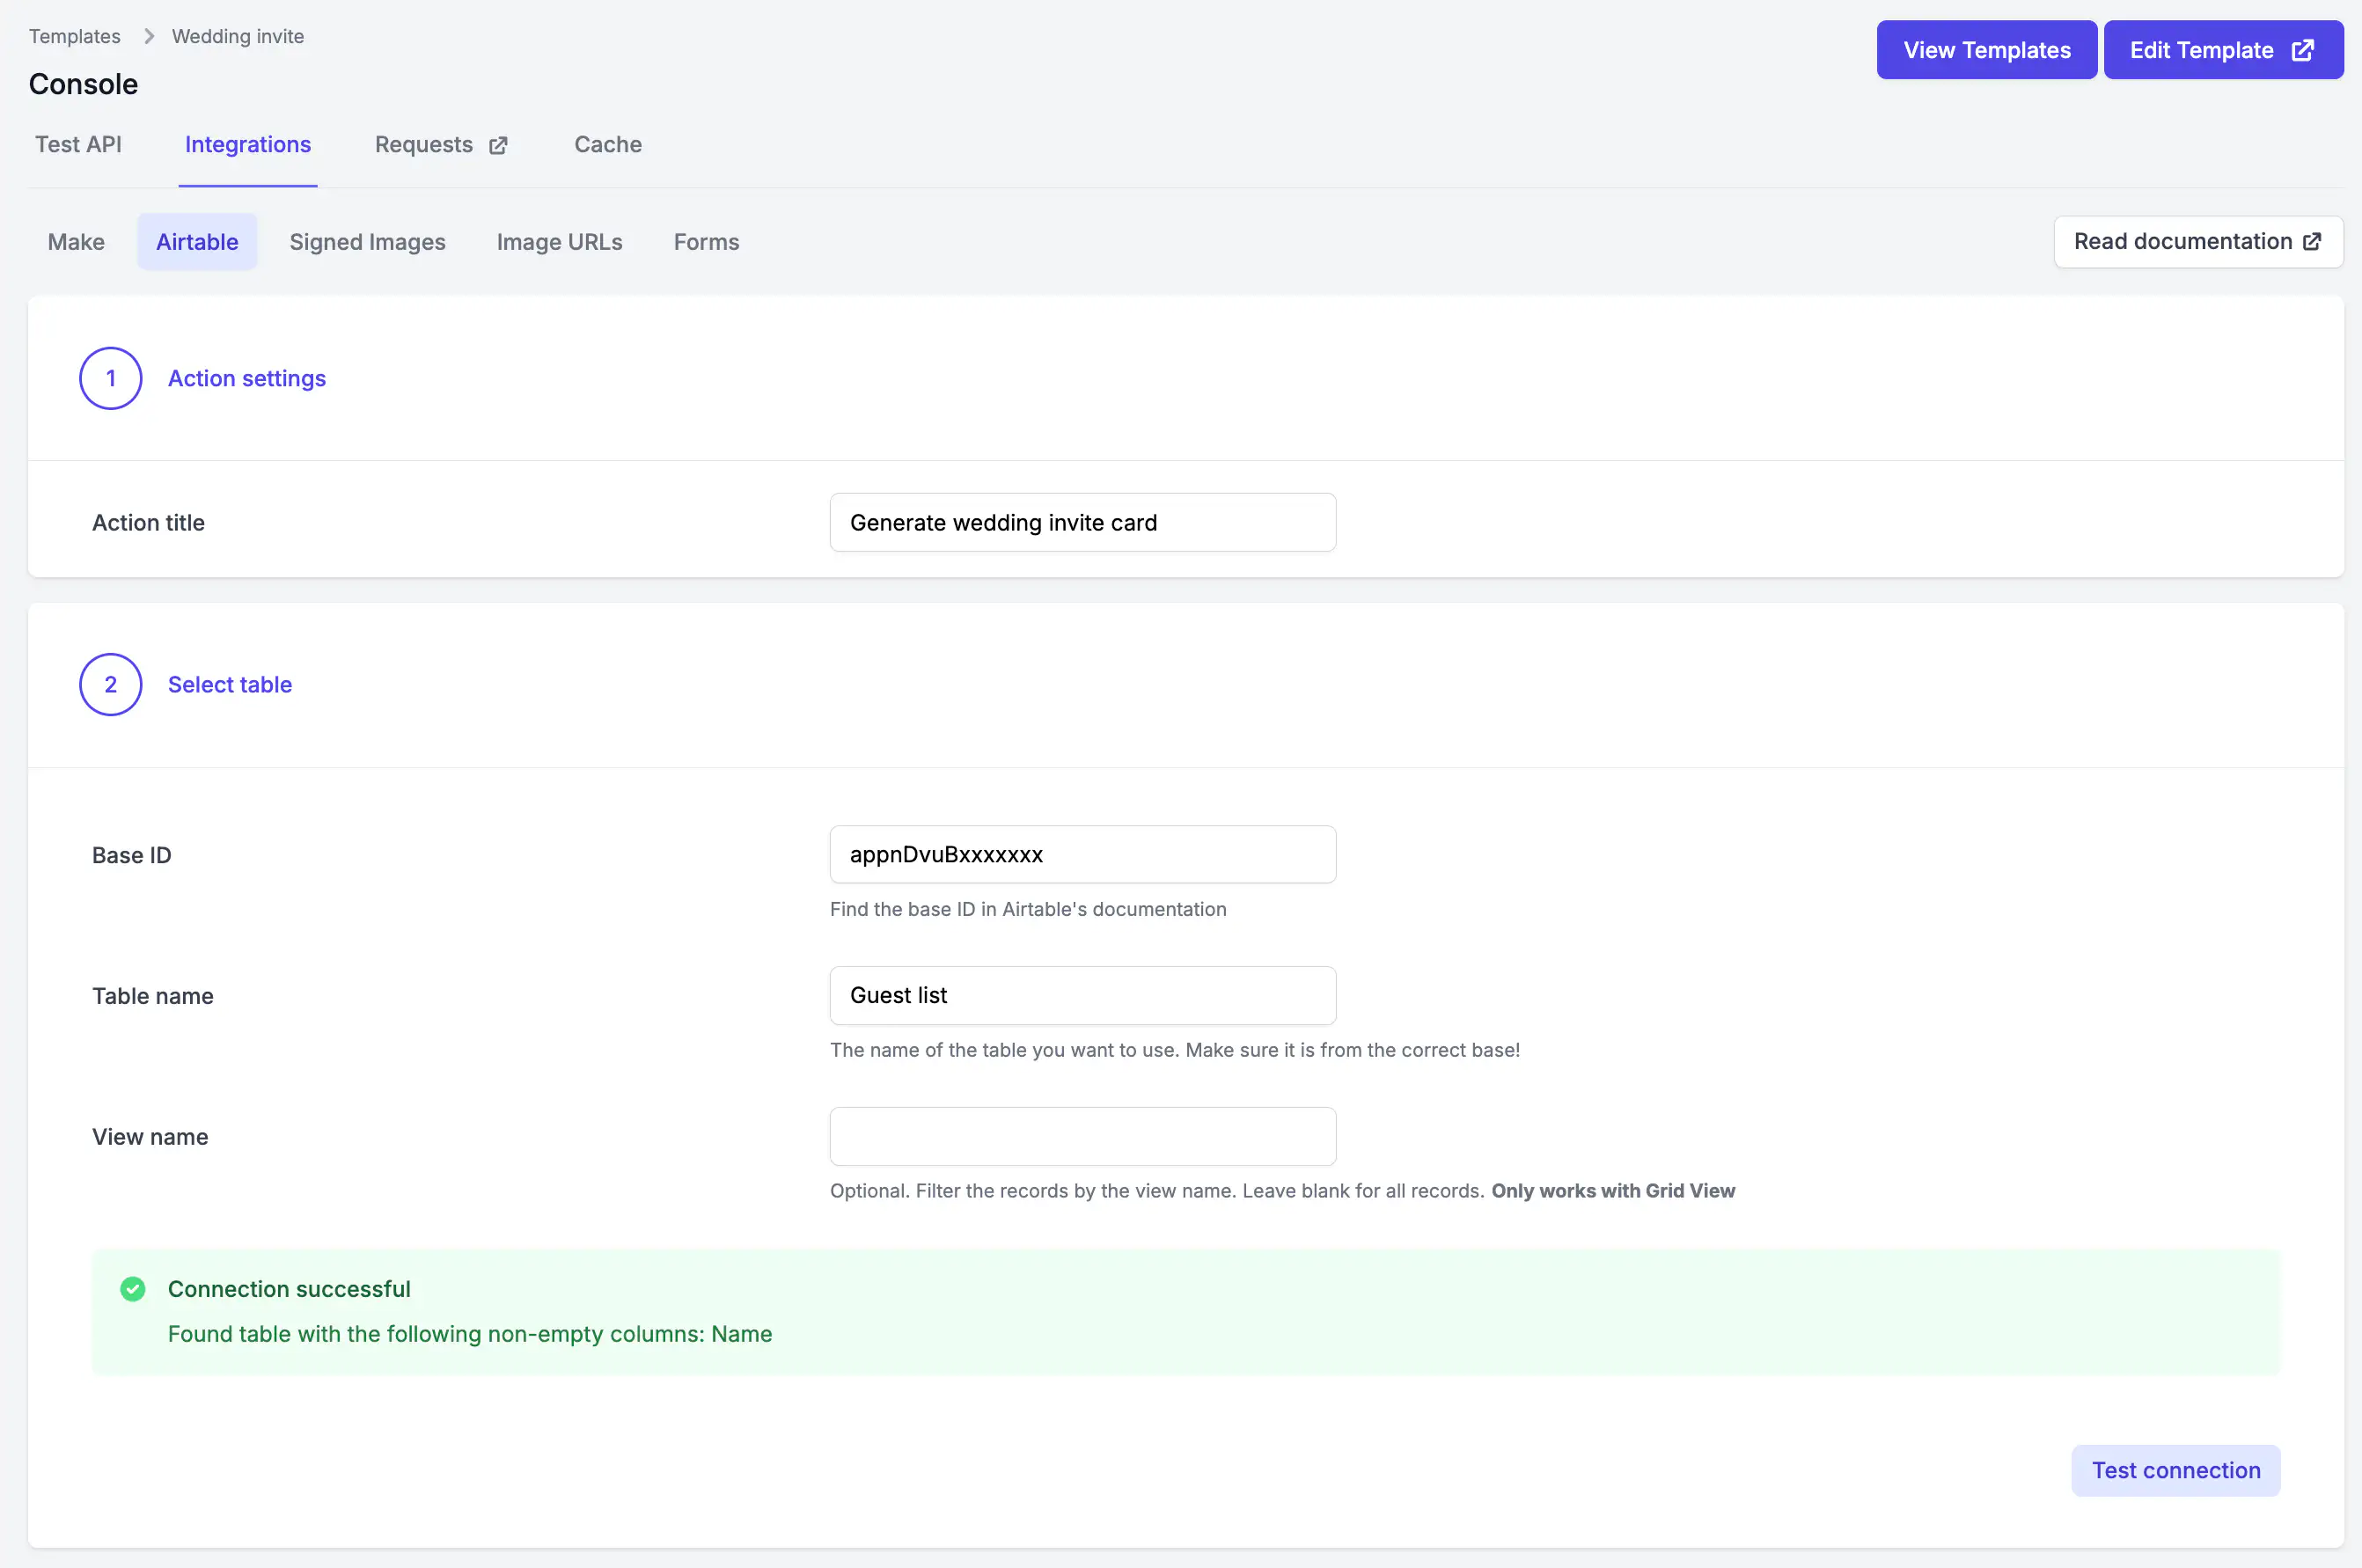
Task: Click the breadcrumb chevron separator icon
Action: [x=149, y=36]
